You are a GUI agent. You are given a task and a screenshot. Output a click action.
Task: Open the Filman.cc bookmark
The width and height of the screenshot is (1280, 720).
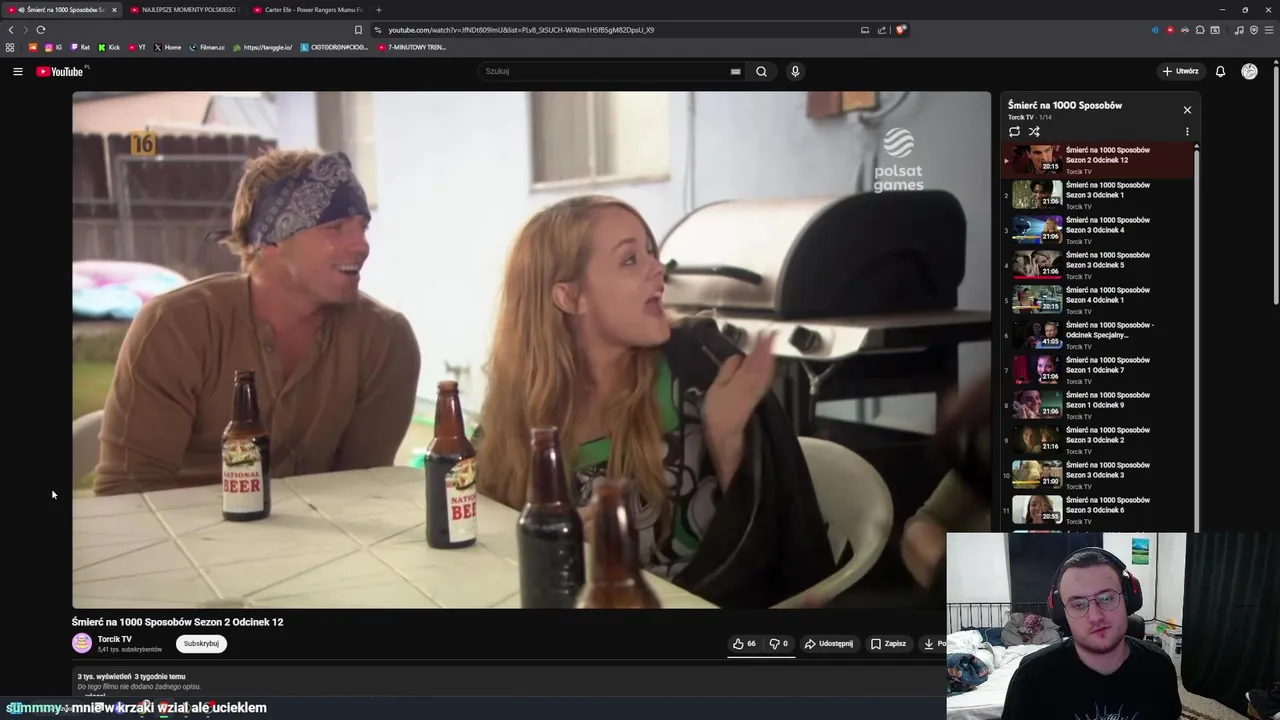(x=207, y=47)
